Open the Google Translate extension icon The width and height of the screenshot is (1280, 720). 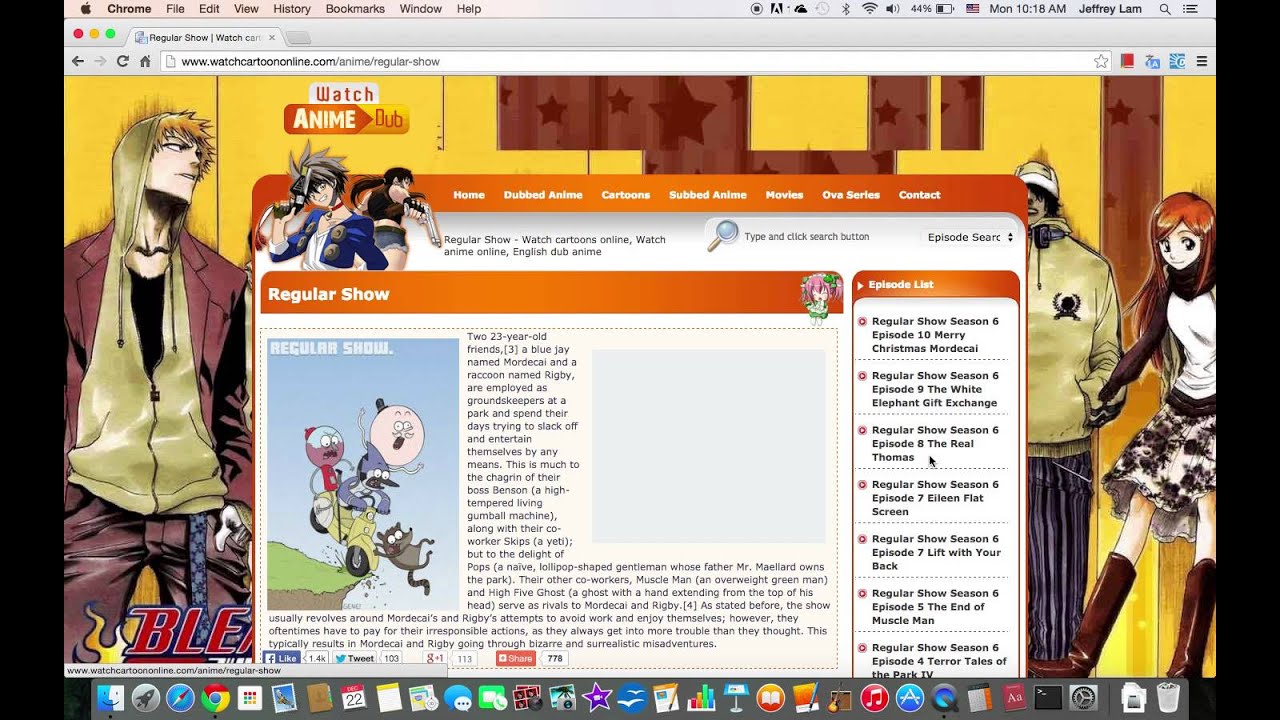1152,61
